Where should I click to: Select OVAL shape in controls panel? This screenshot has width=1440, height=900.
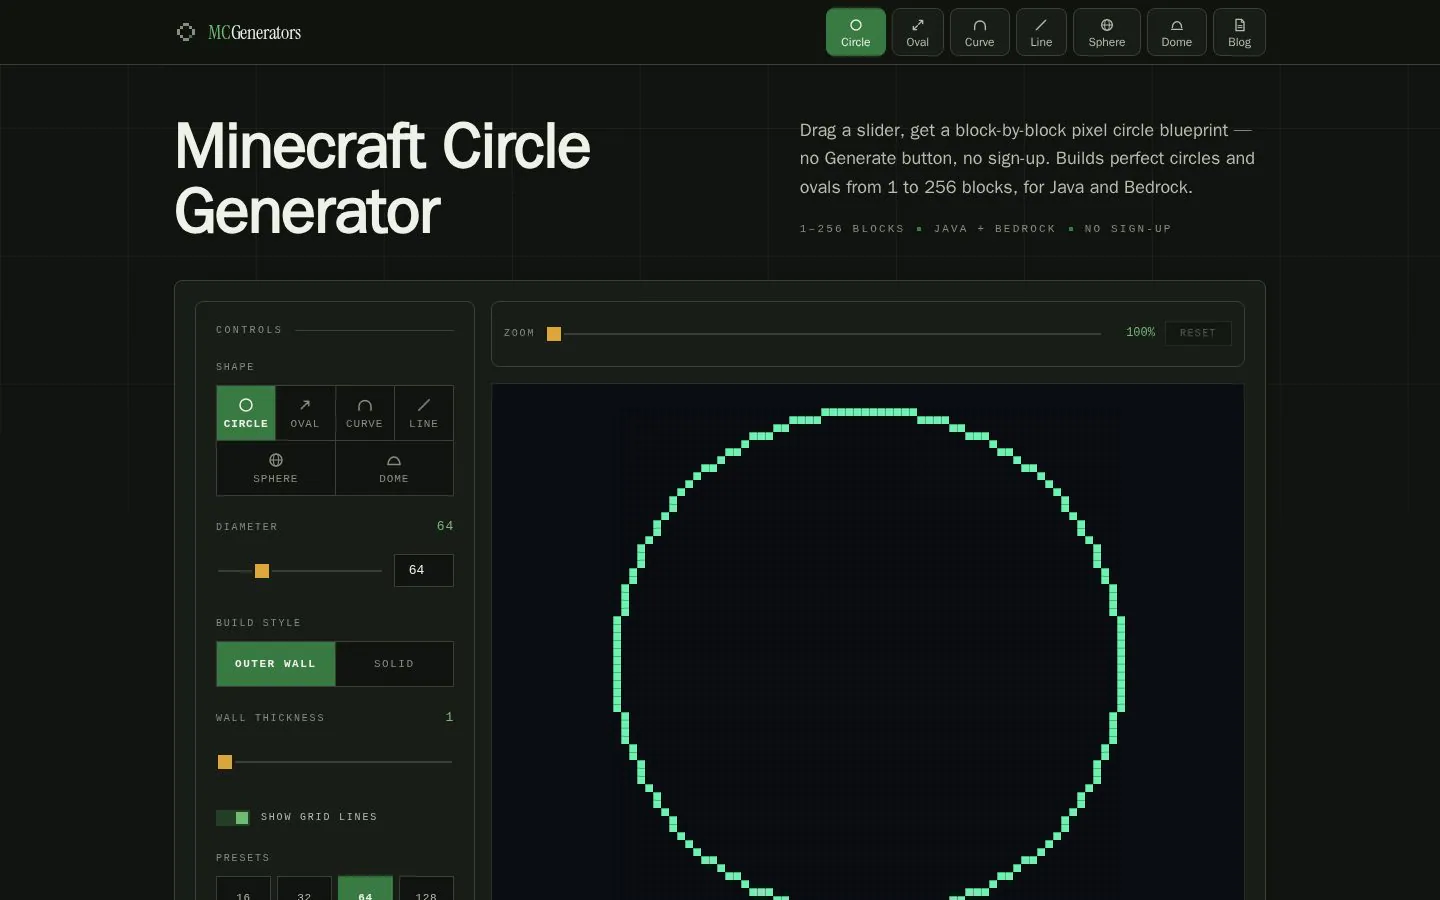click(305, 413)
